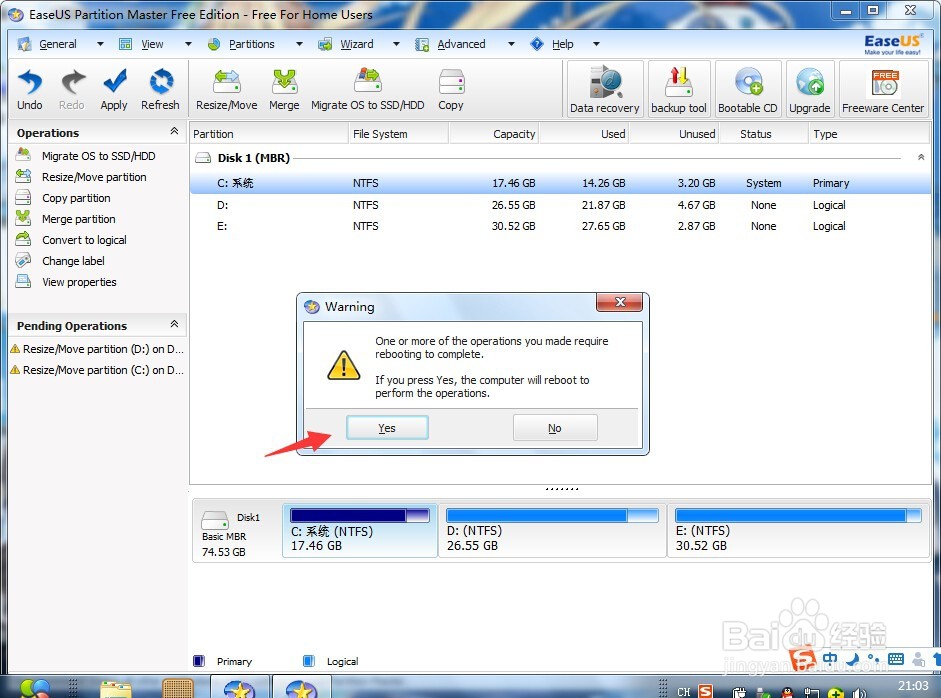Collapse the Pending Operations panel

174,324
